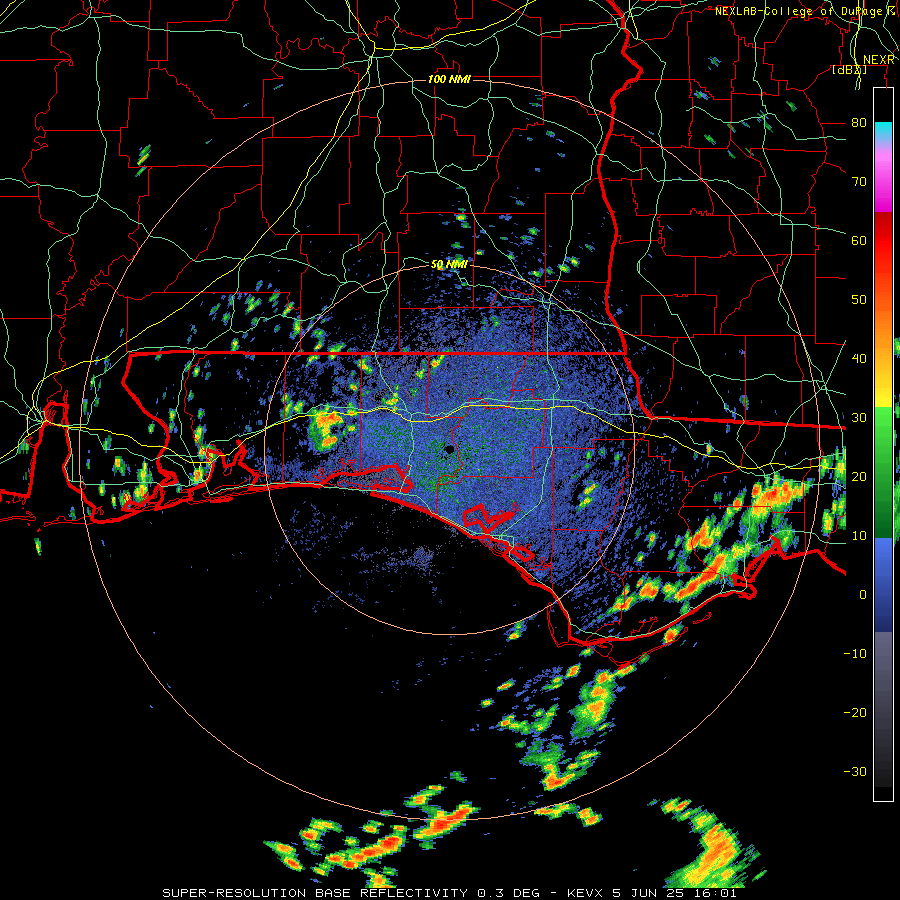
Task: Select the 40 value on dBZ scale
Action: pos(859,359)
